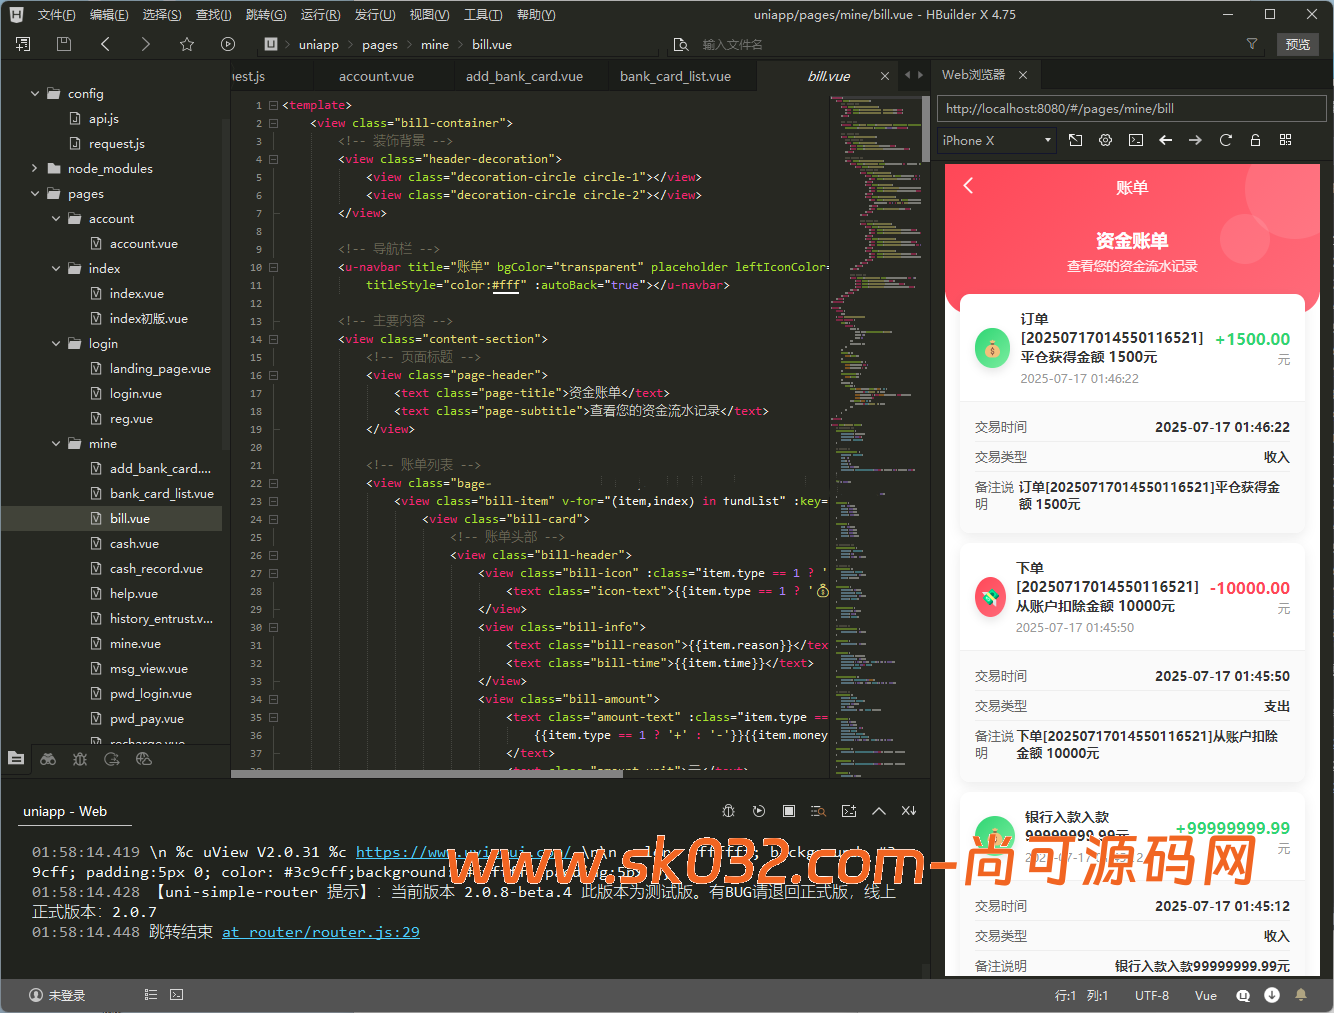Click the filter funnel icon near preview button

point(1251,44)
